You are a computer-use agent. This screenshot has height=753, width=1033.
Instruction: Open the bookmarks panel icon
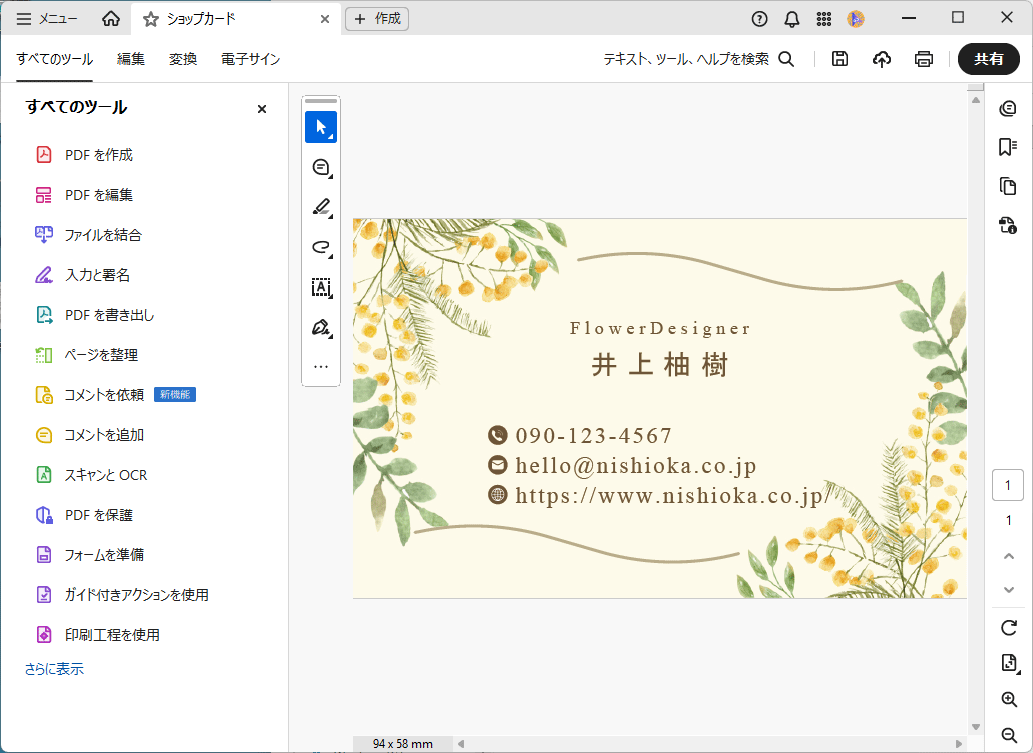click(1008, 148)
